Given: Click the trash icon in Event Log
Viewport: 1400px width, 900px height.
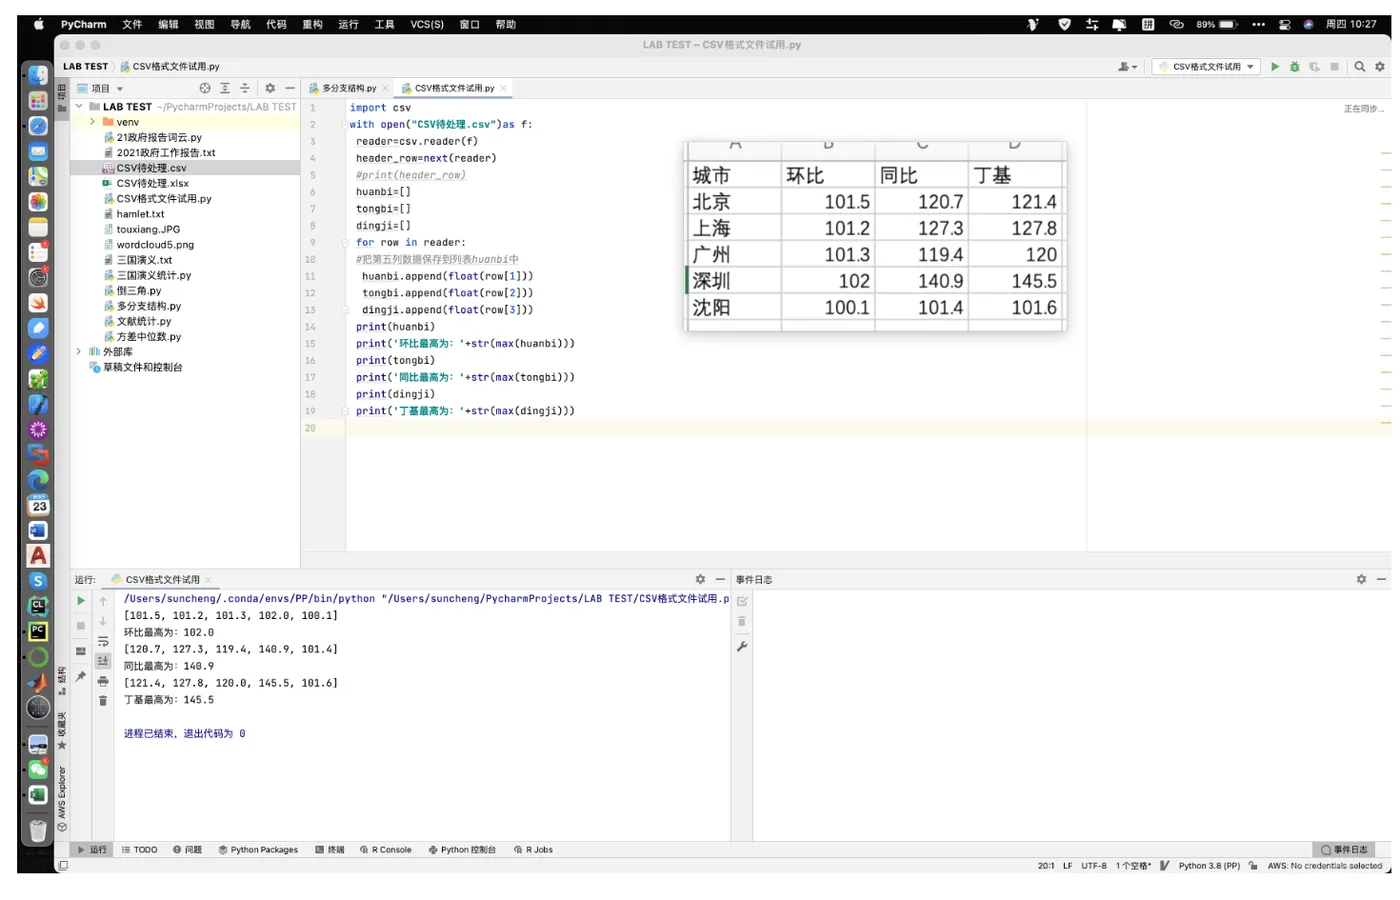Looking at the screenshot, I should (742, 622).
